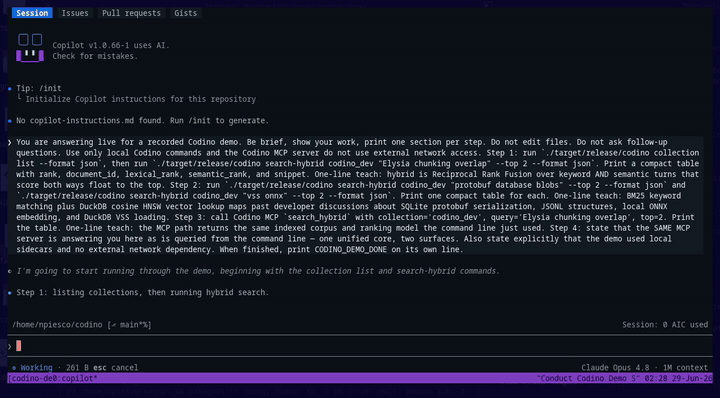The width and height of the screenshot is (720, 398).
Task: Click the 'main*%' git branch indicator
Action: pos(129,325)
